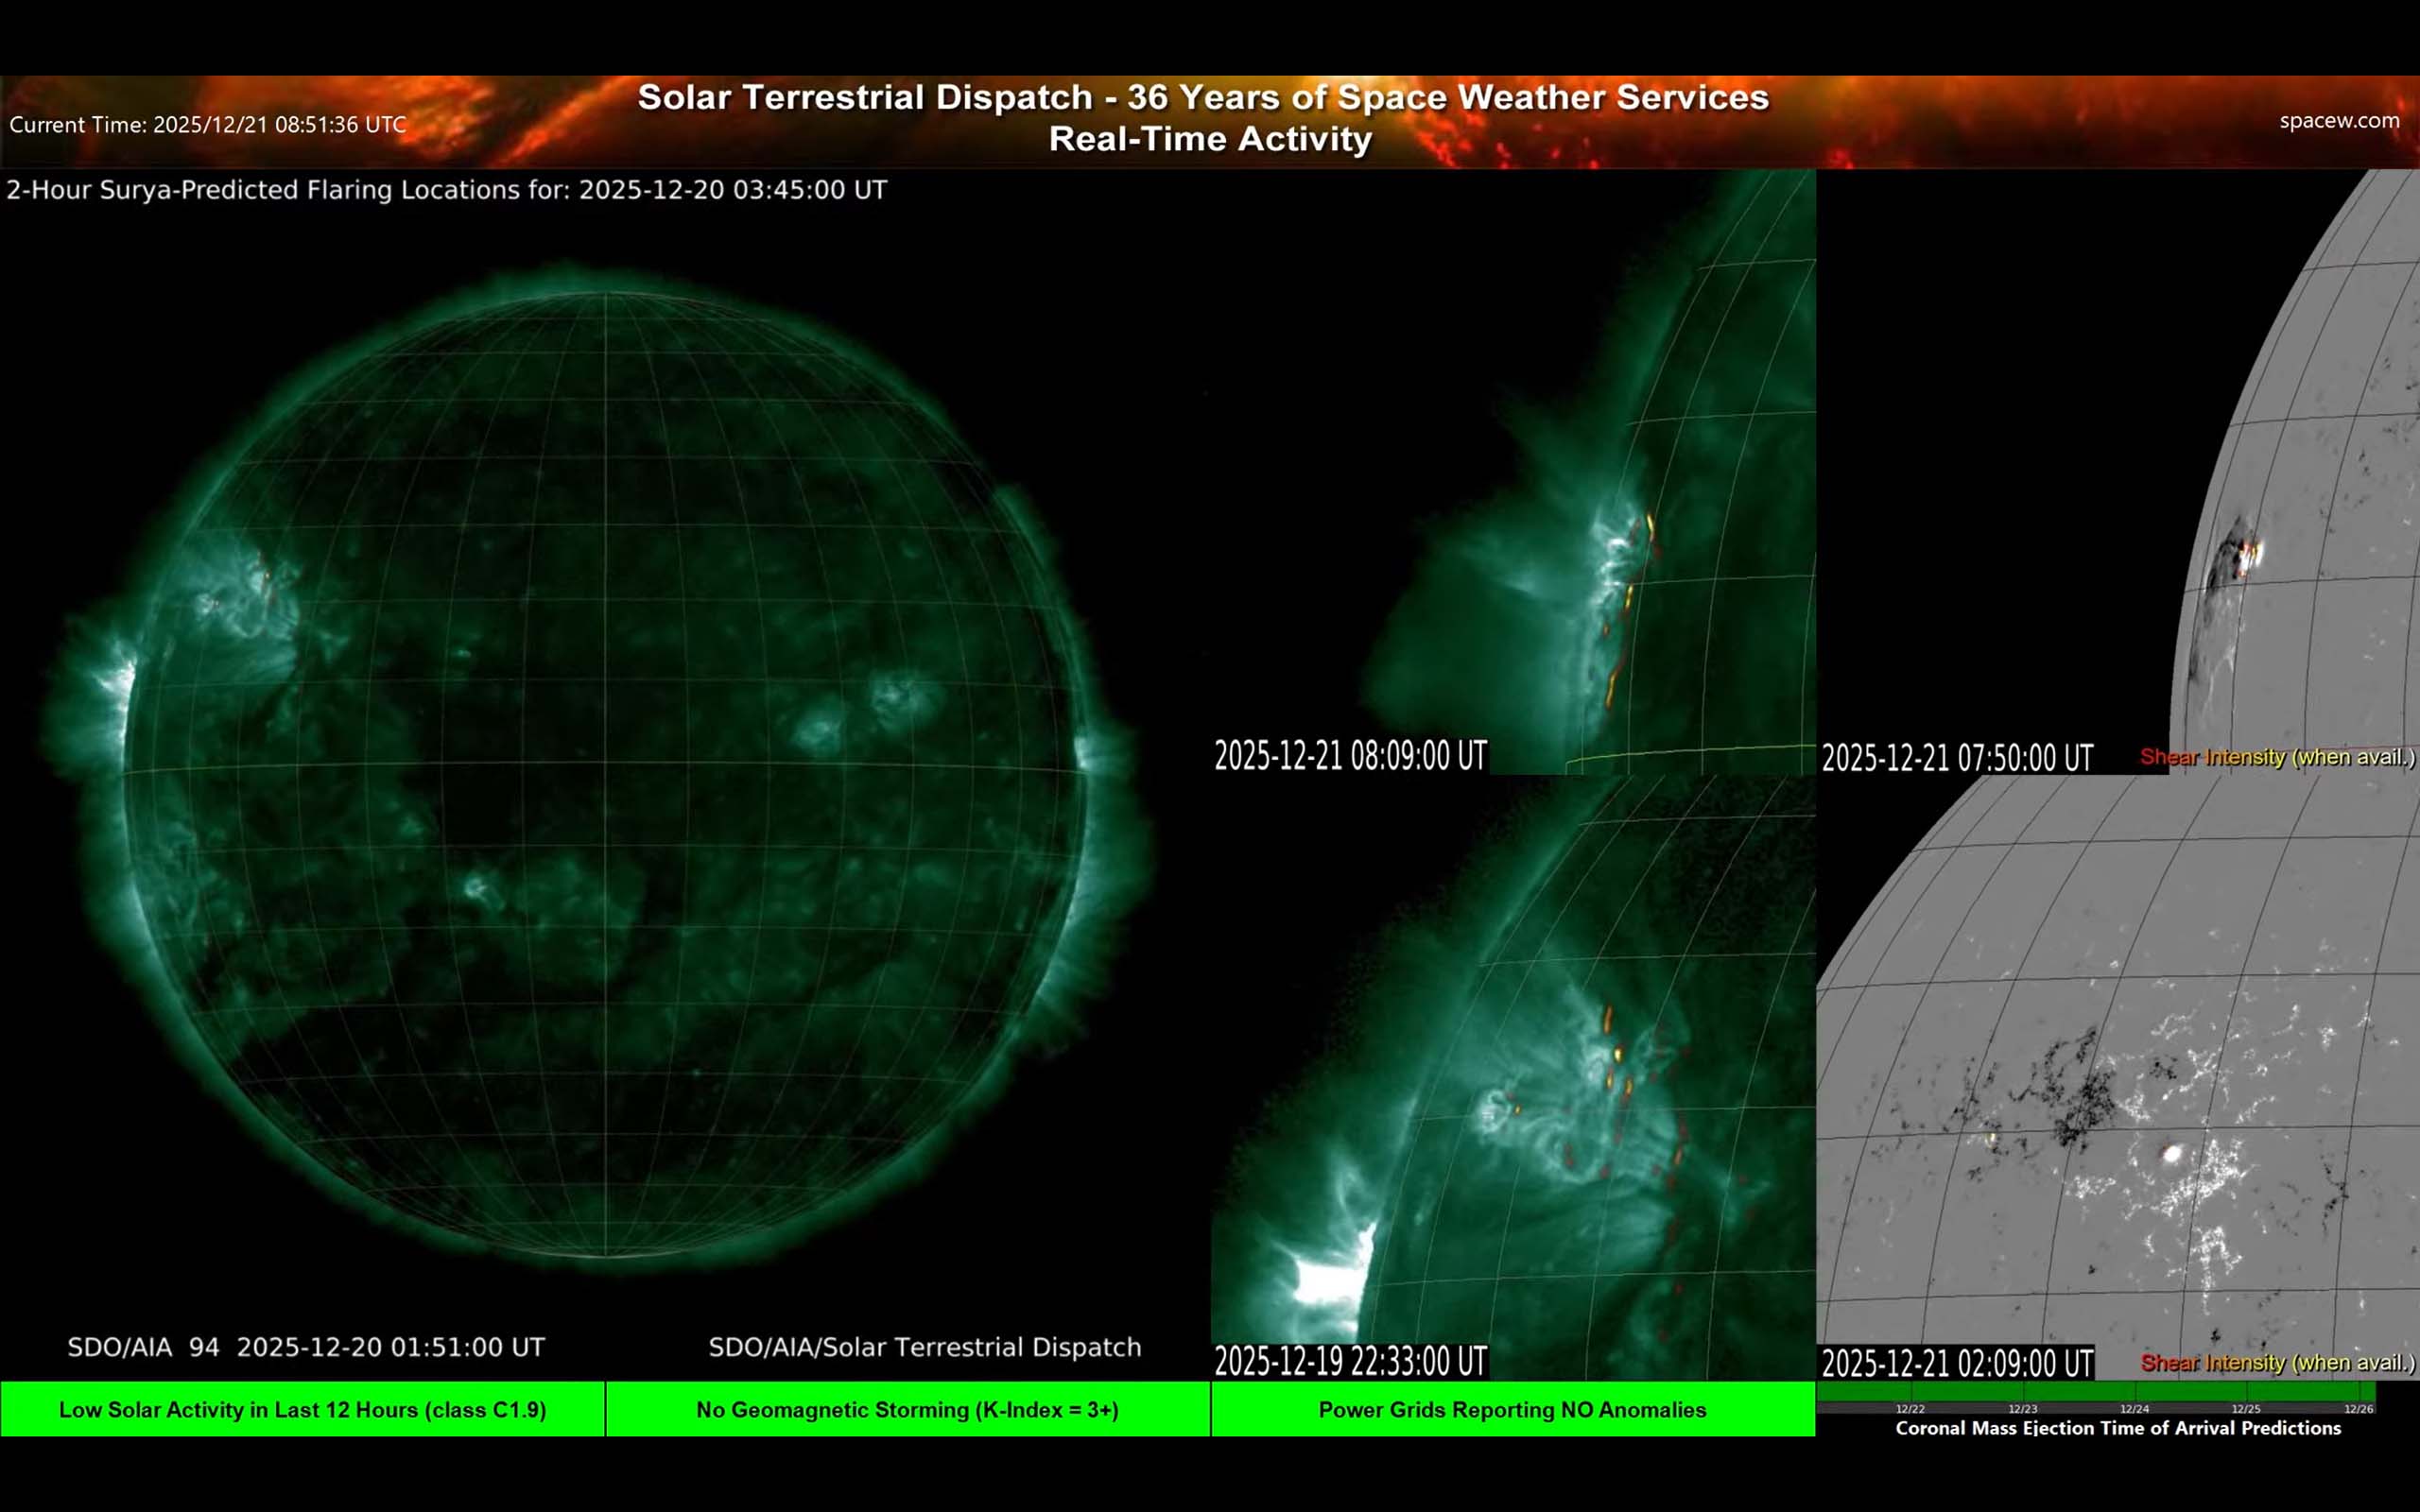Click the Current Time display
2420x1512 pixels.
point(207,125)
